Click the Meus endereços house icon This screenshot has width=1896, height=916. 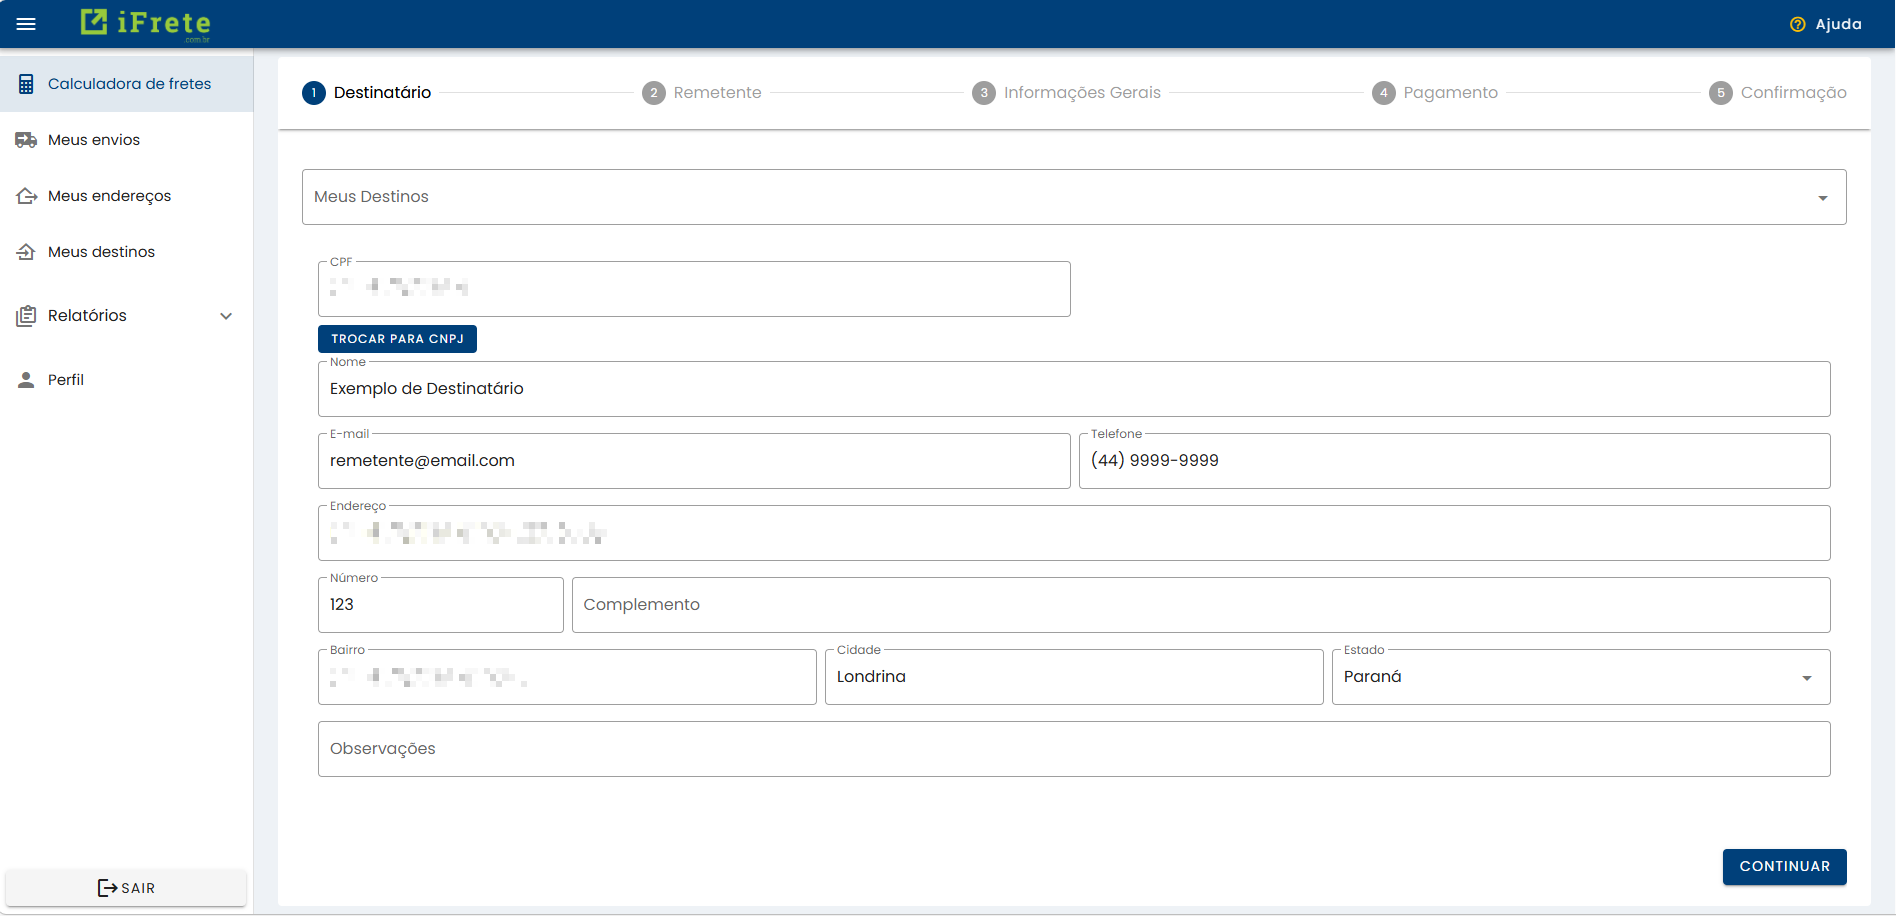26,196
